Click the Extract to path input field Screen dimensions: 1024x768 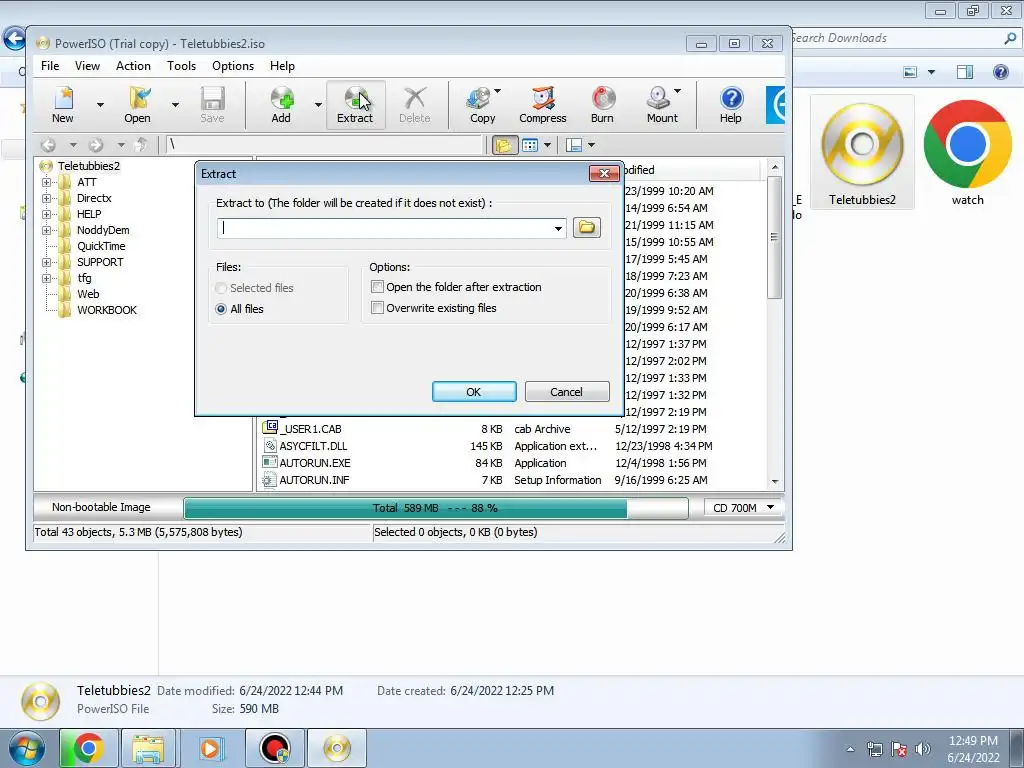pyautogui.click(x=387, y=228)
